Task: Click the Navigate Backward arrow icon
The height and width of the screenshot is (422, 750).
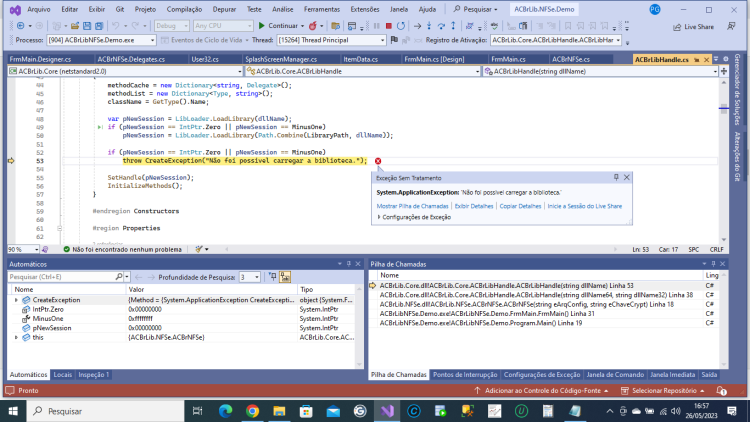Action: pyautogui.click(x=21, y=26)
